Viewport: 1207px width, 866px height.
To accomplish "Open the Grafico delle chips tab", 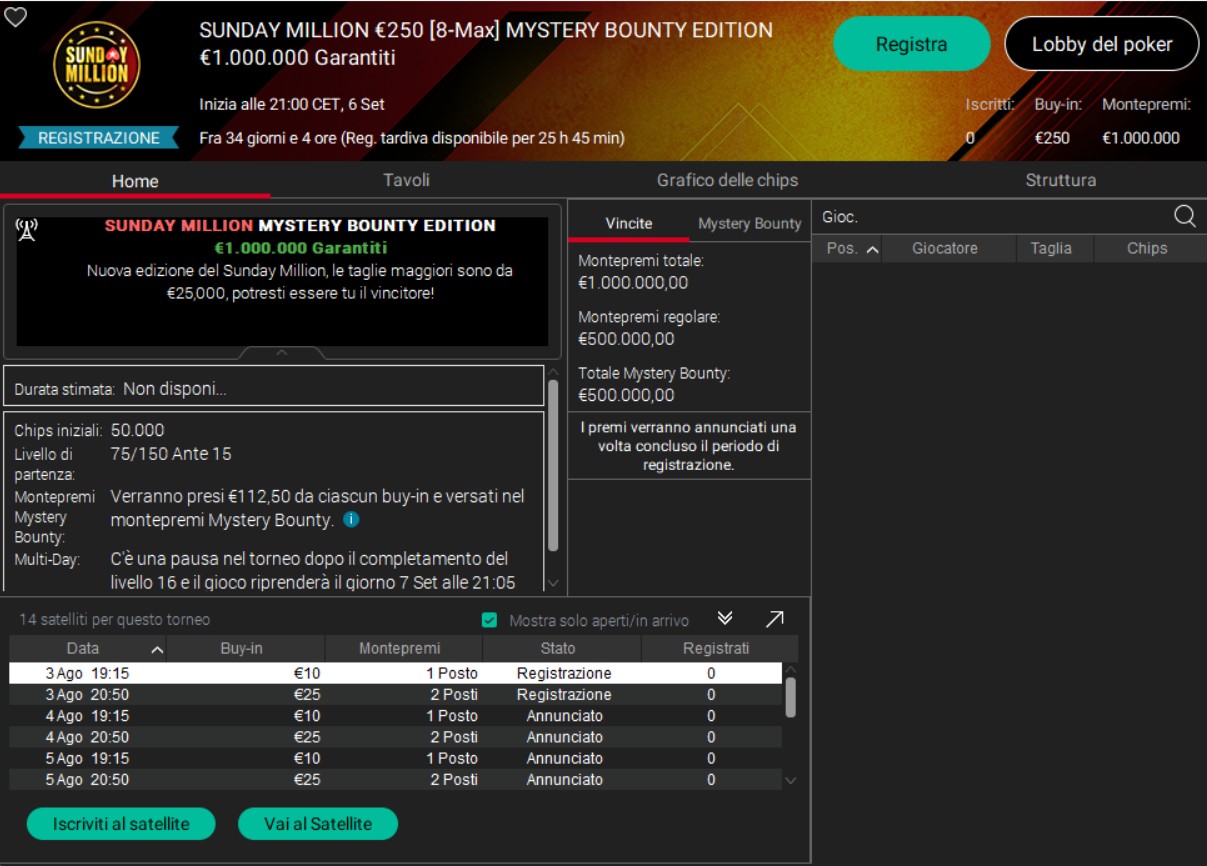I will (x=727, y=180).
